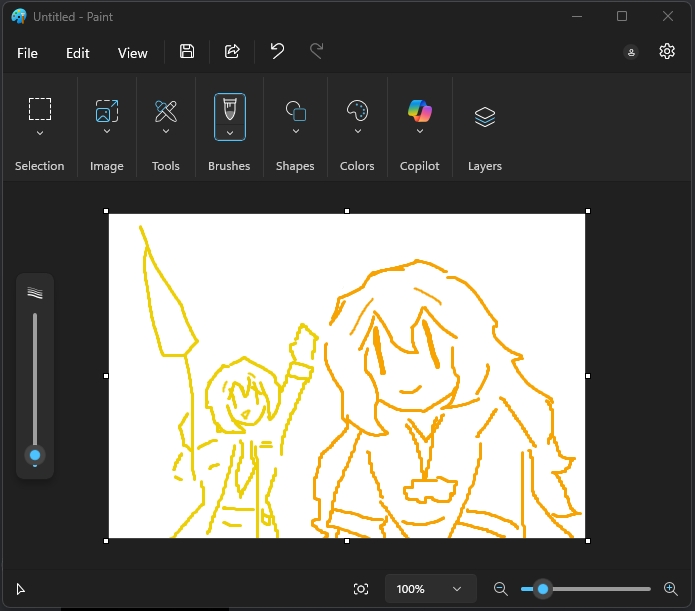
Task: Show the Layers panel
Action: 485,117
